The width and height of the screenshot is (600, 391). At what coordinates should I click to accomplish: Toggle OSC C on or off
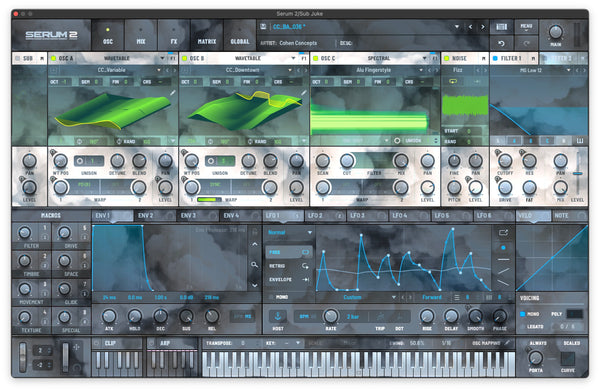pos(316,58)
